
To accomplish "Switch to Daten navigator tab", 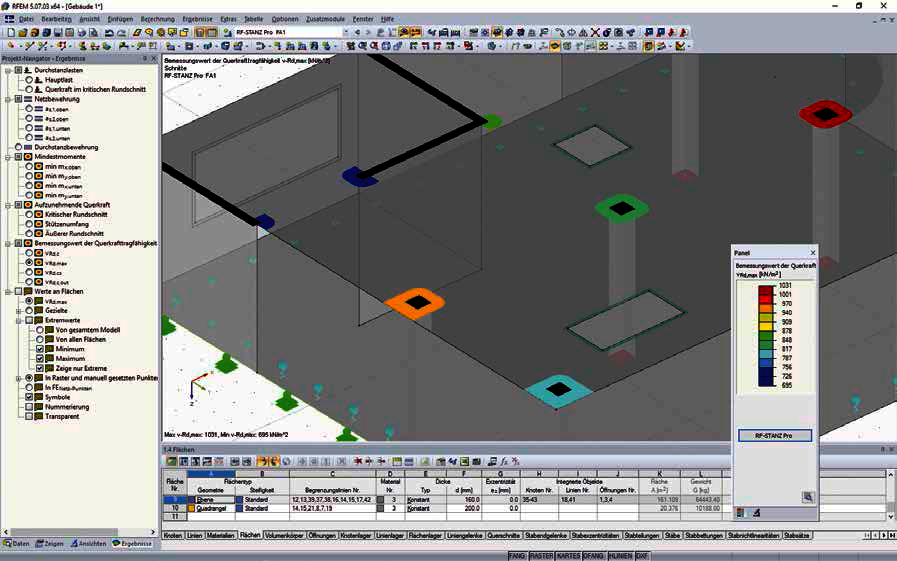I will point(17,543).
